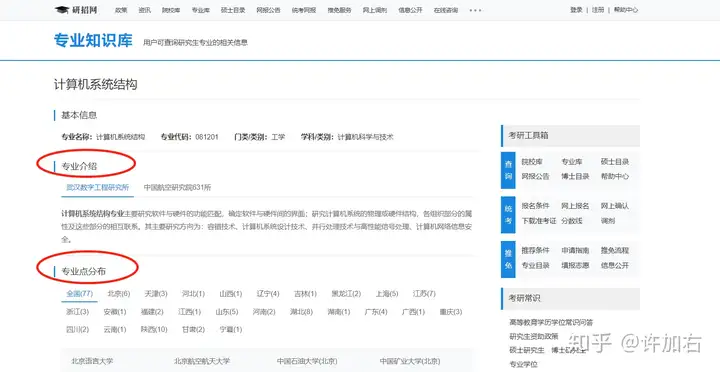Open the 北京语言大学 school entry
The width and height of the screenshot is (720, 372).
[x=92, y=361]
